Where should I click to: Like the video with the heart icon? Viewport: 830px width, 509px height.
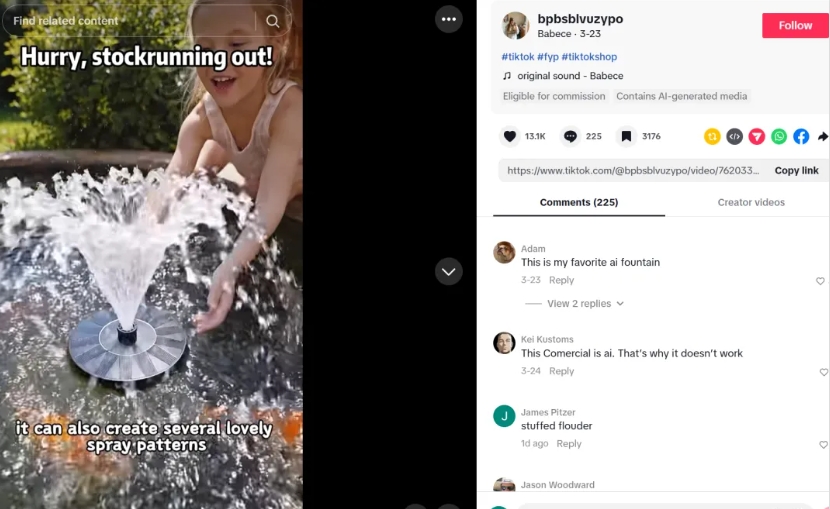(x=510, y=137)
